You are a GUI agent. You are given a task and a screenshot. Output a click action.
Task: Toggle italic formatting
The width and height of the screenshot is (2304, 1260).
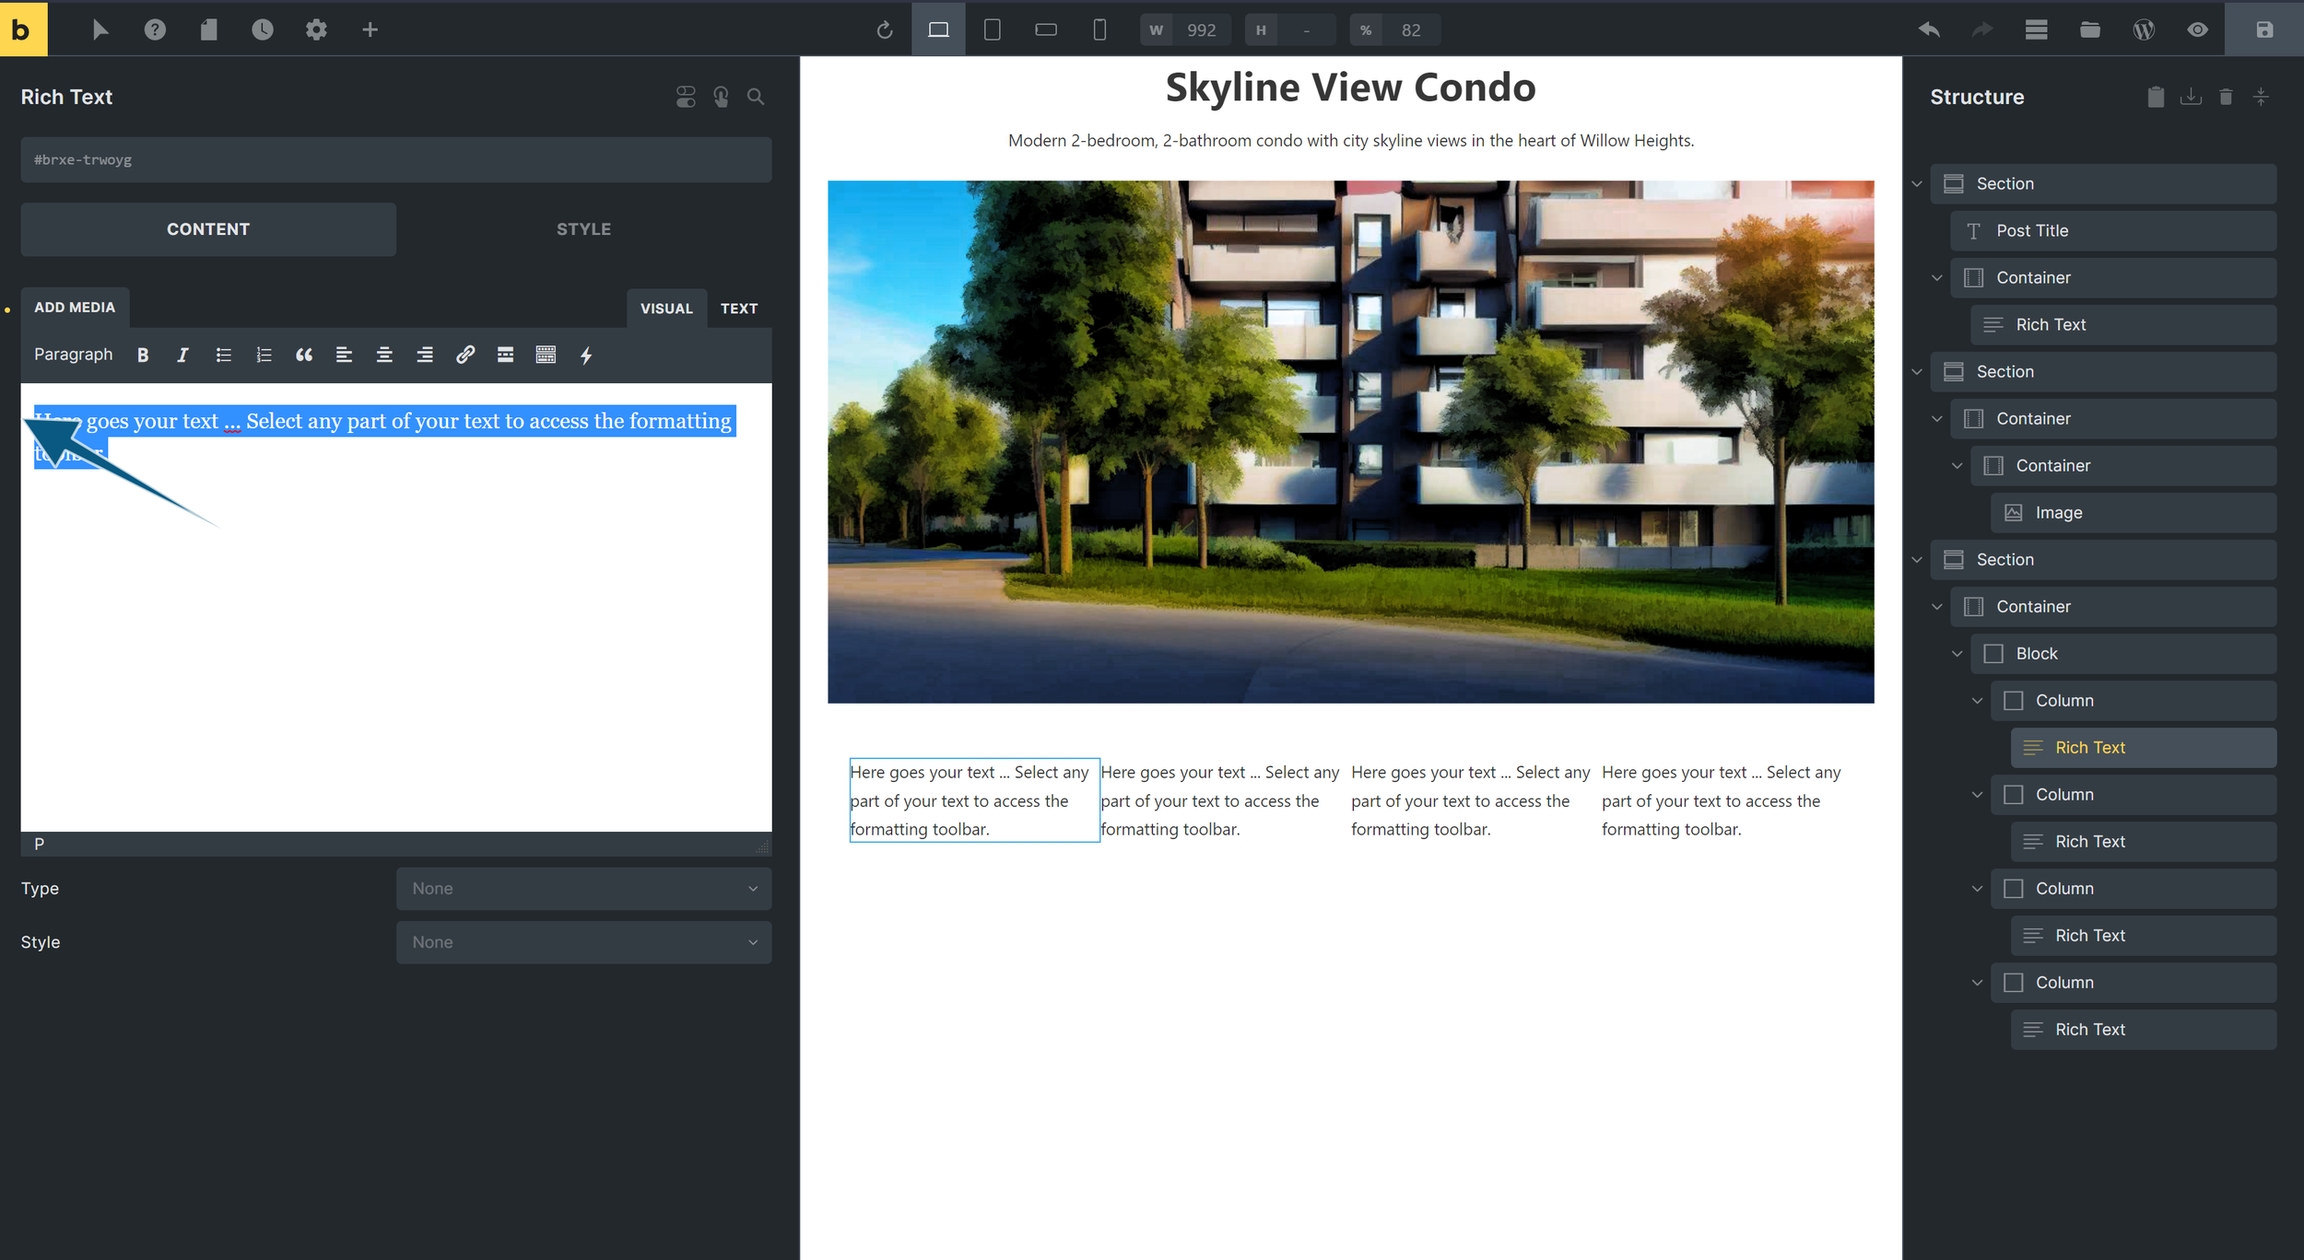(182, 355)
